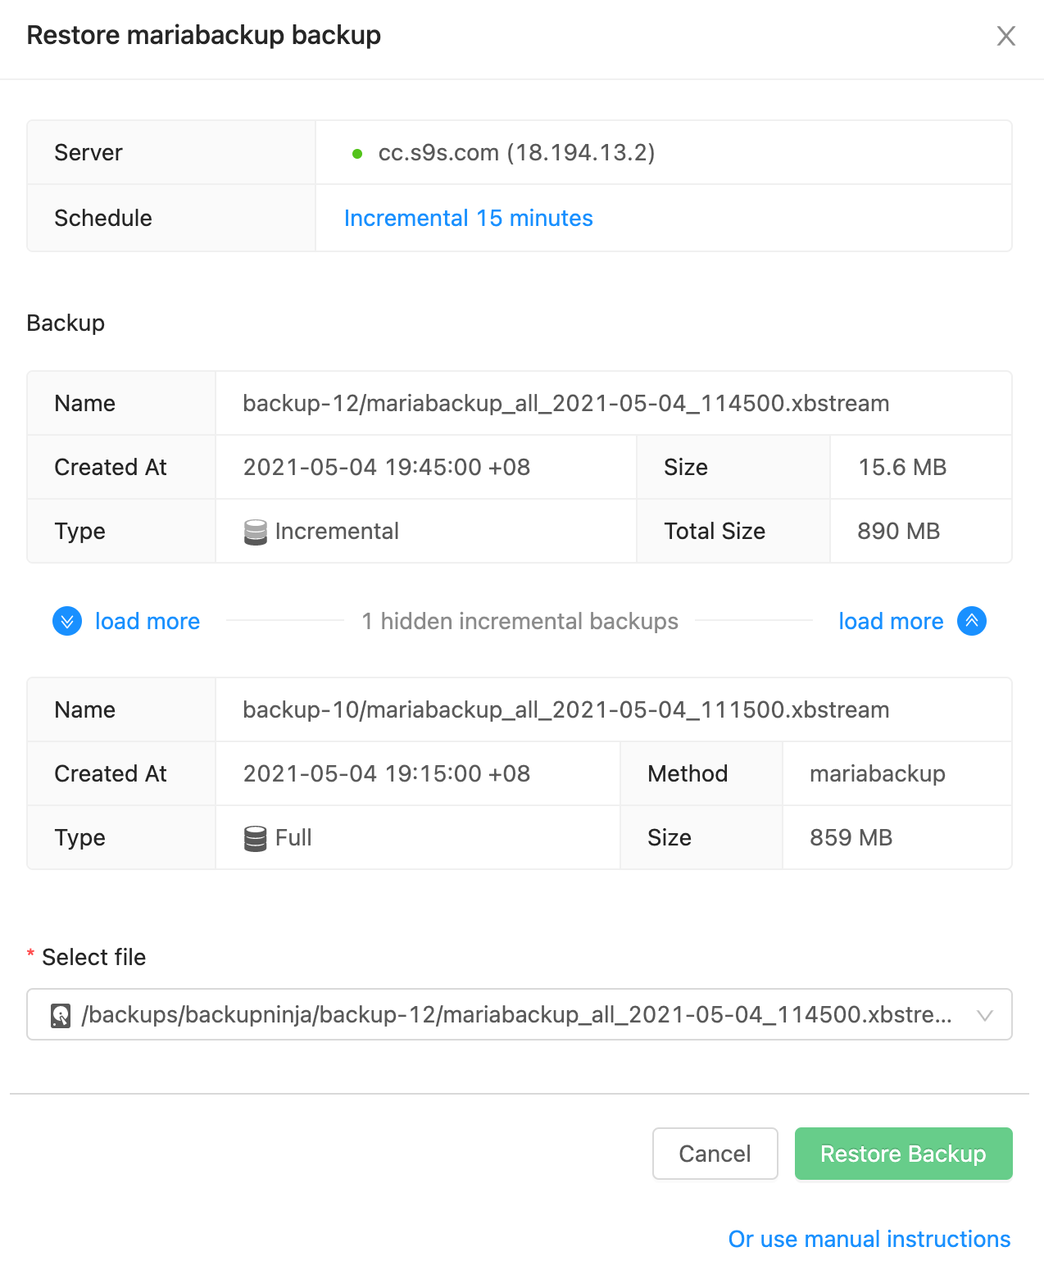Load more older incremental backups
This screenshot has height=1273, width=1044.
[x=147, y=621]
